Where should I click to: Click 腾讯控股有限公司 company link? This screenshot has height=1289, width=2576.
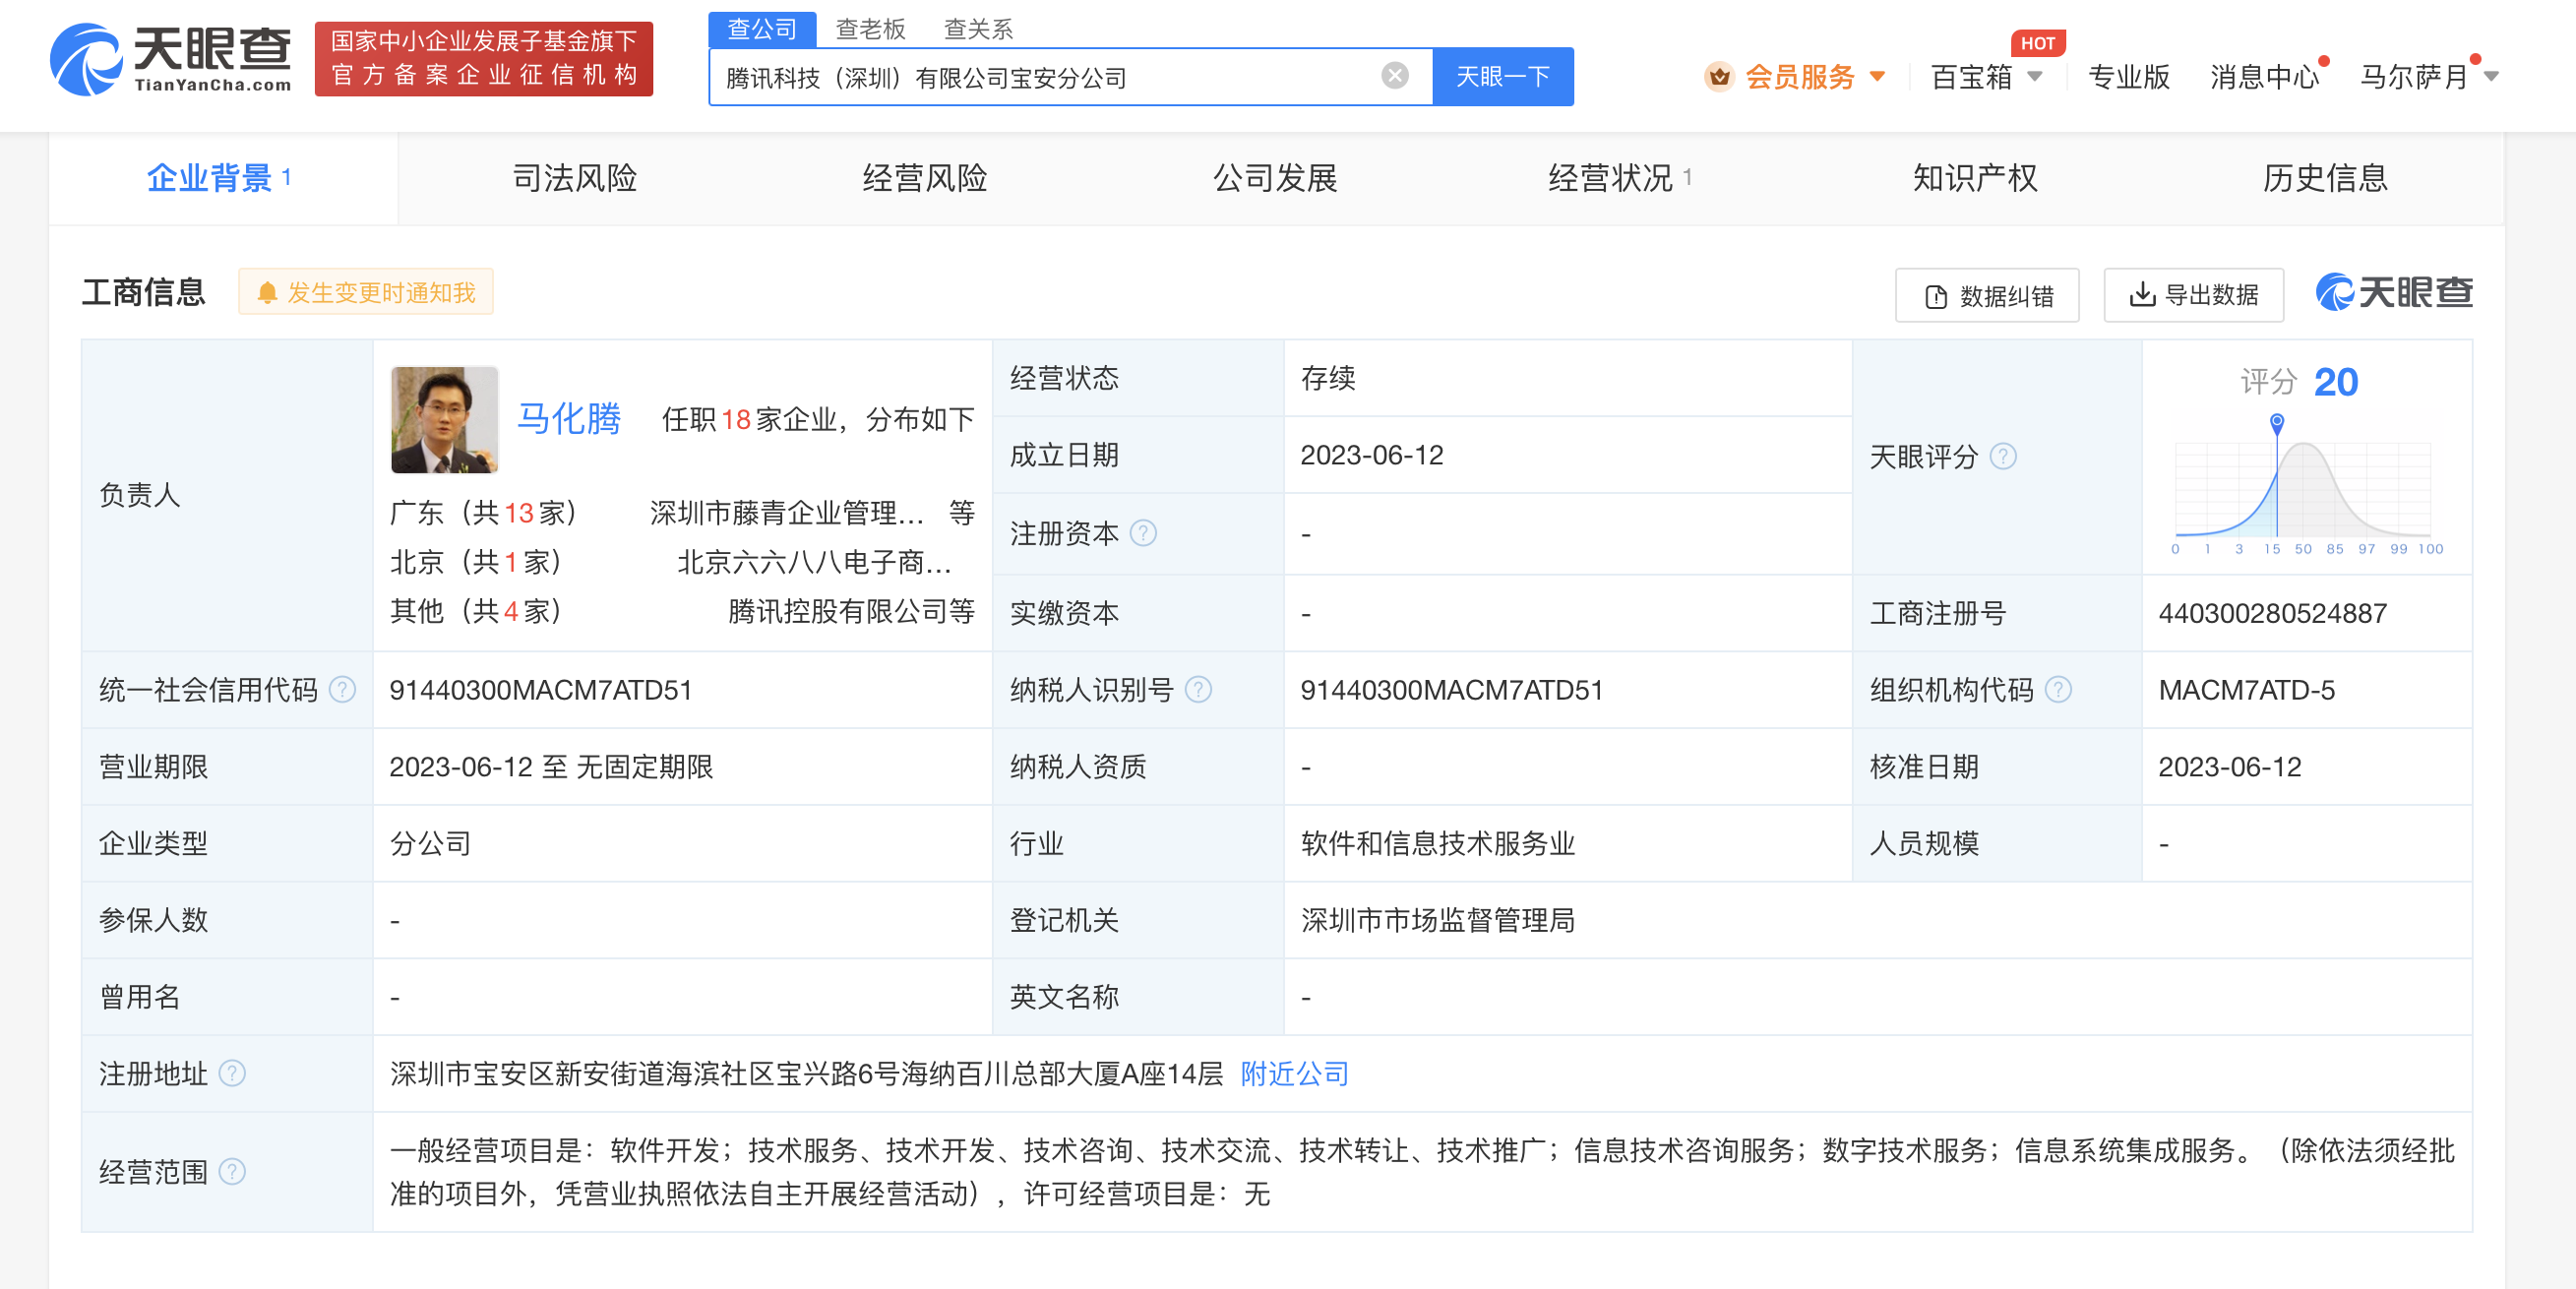[838, 611]
